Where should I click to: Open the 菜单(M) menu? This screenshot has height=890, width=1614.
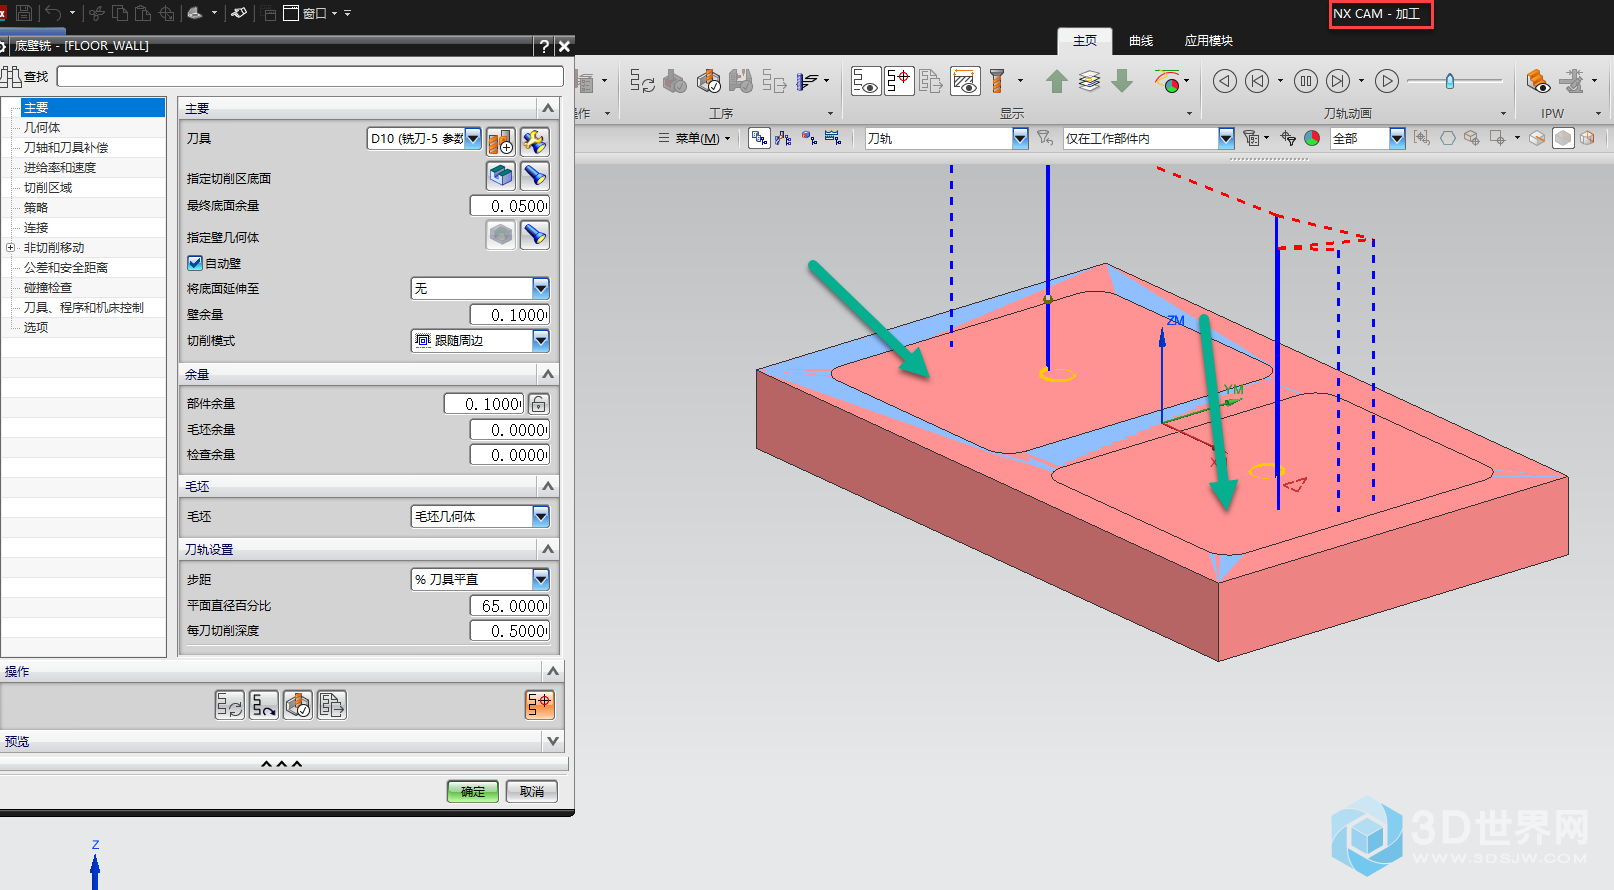[x=696, y=138]
